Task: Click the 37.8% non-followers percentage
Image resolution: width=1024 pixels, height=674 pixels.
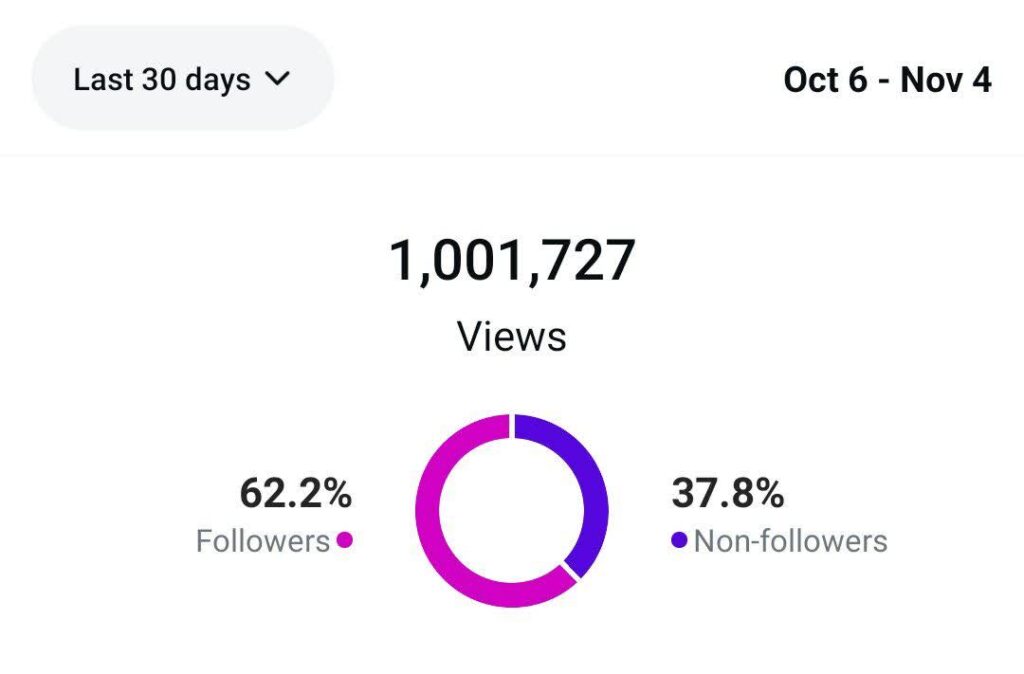Action: click(x=728, y=493)
